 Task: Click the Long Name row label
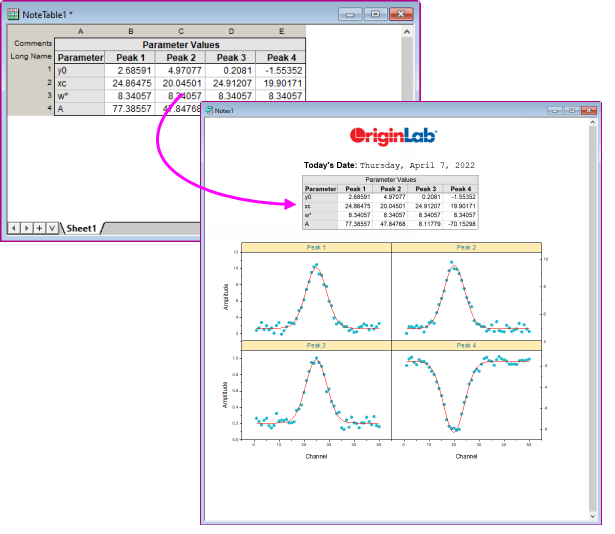pos(31,56)
